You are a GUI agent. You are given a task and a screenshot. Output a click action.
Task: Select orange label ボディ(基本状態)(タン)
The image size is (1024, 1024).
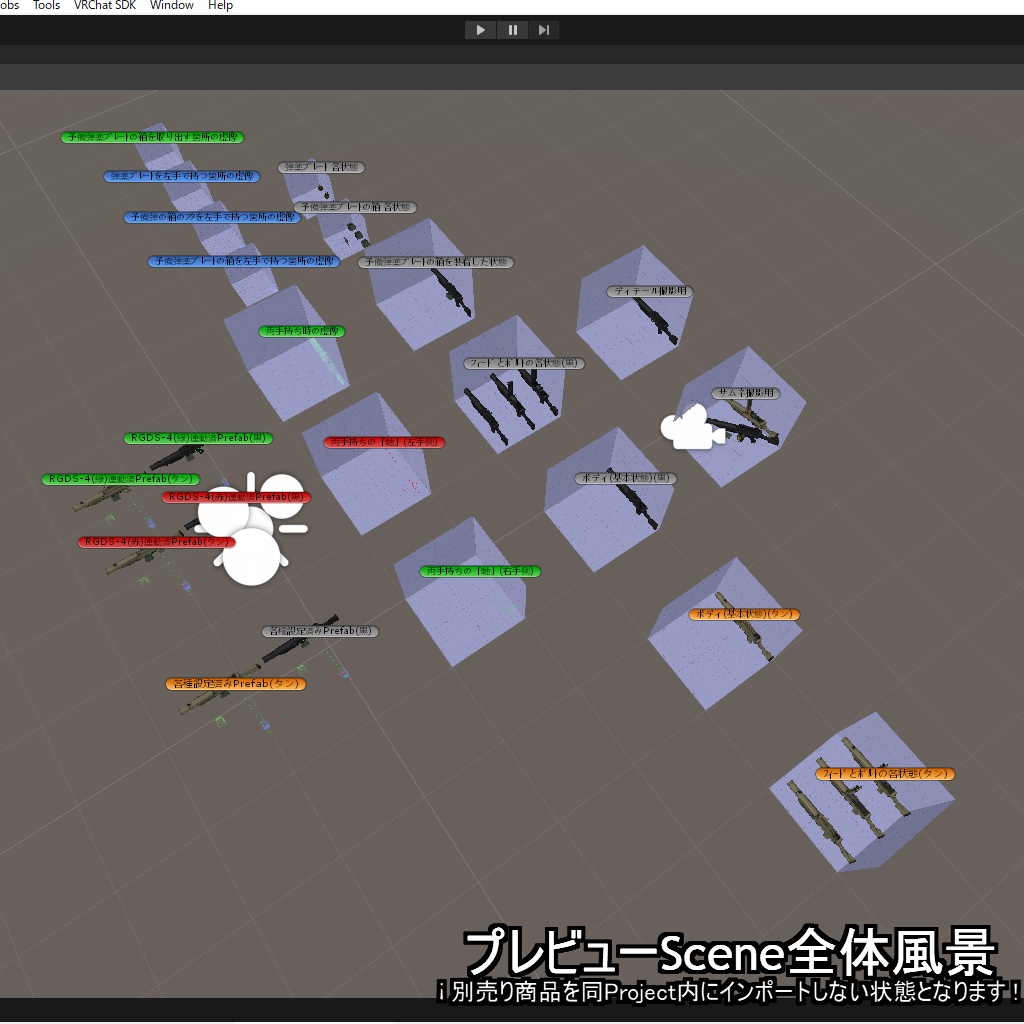point(744,615)
